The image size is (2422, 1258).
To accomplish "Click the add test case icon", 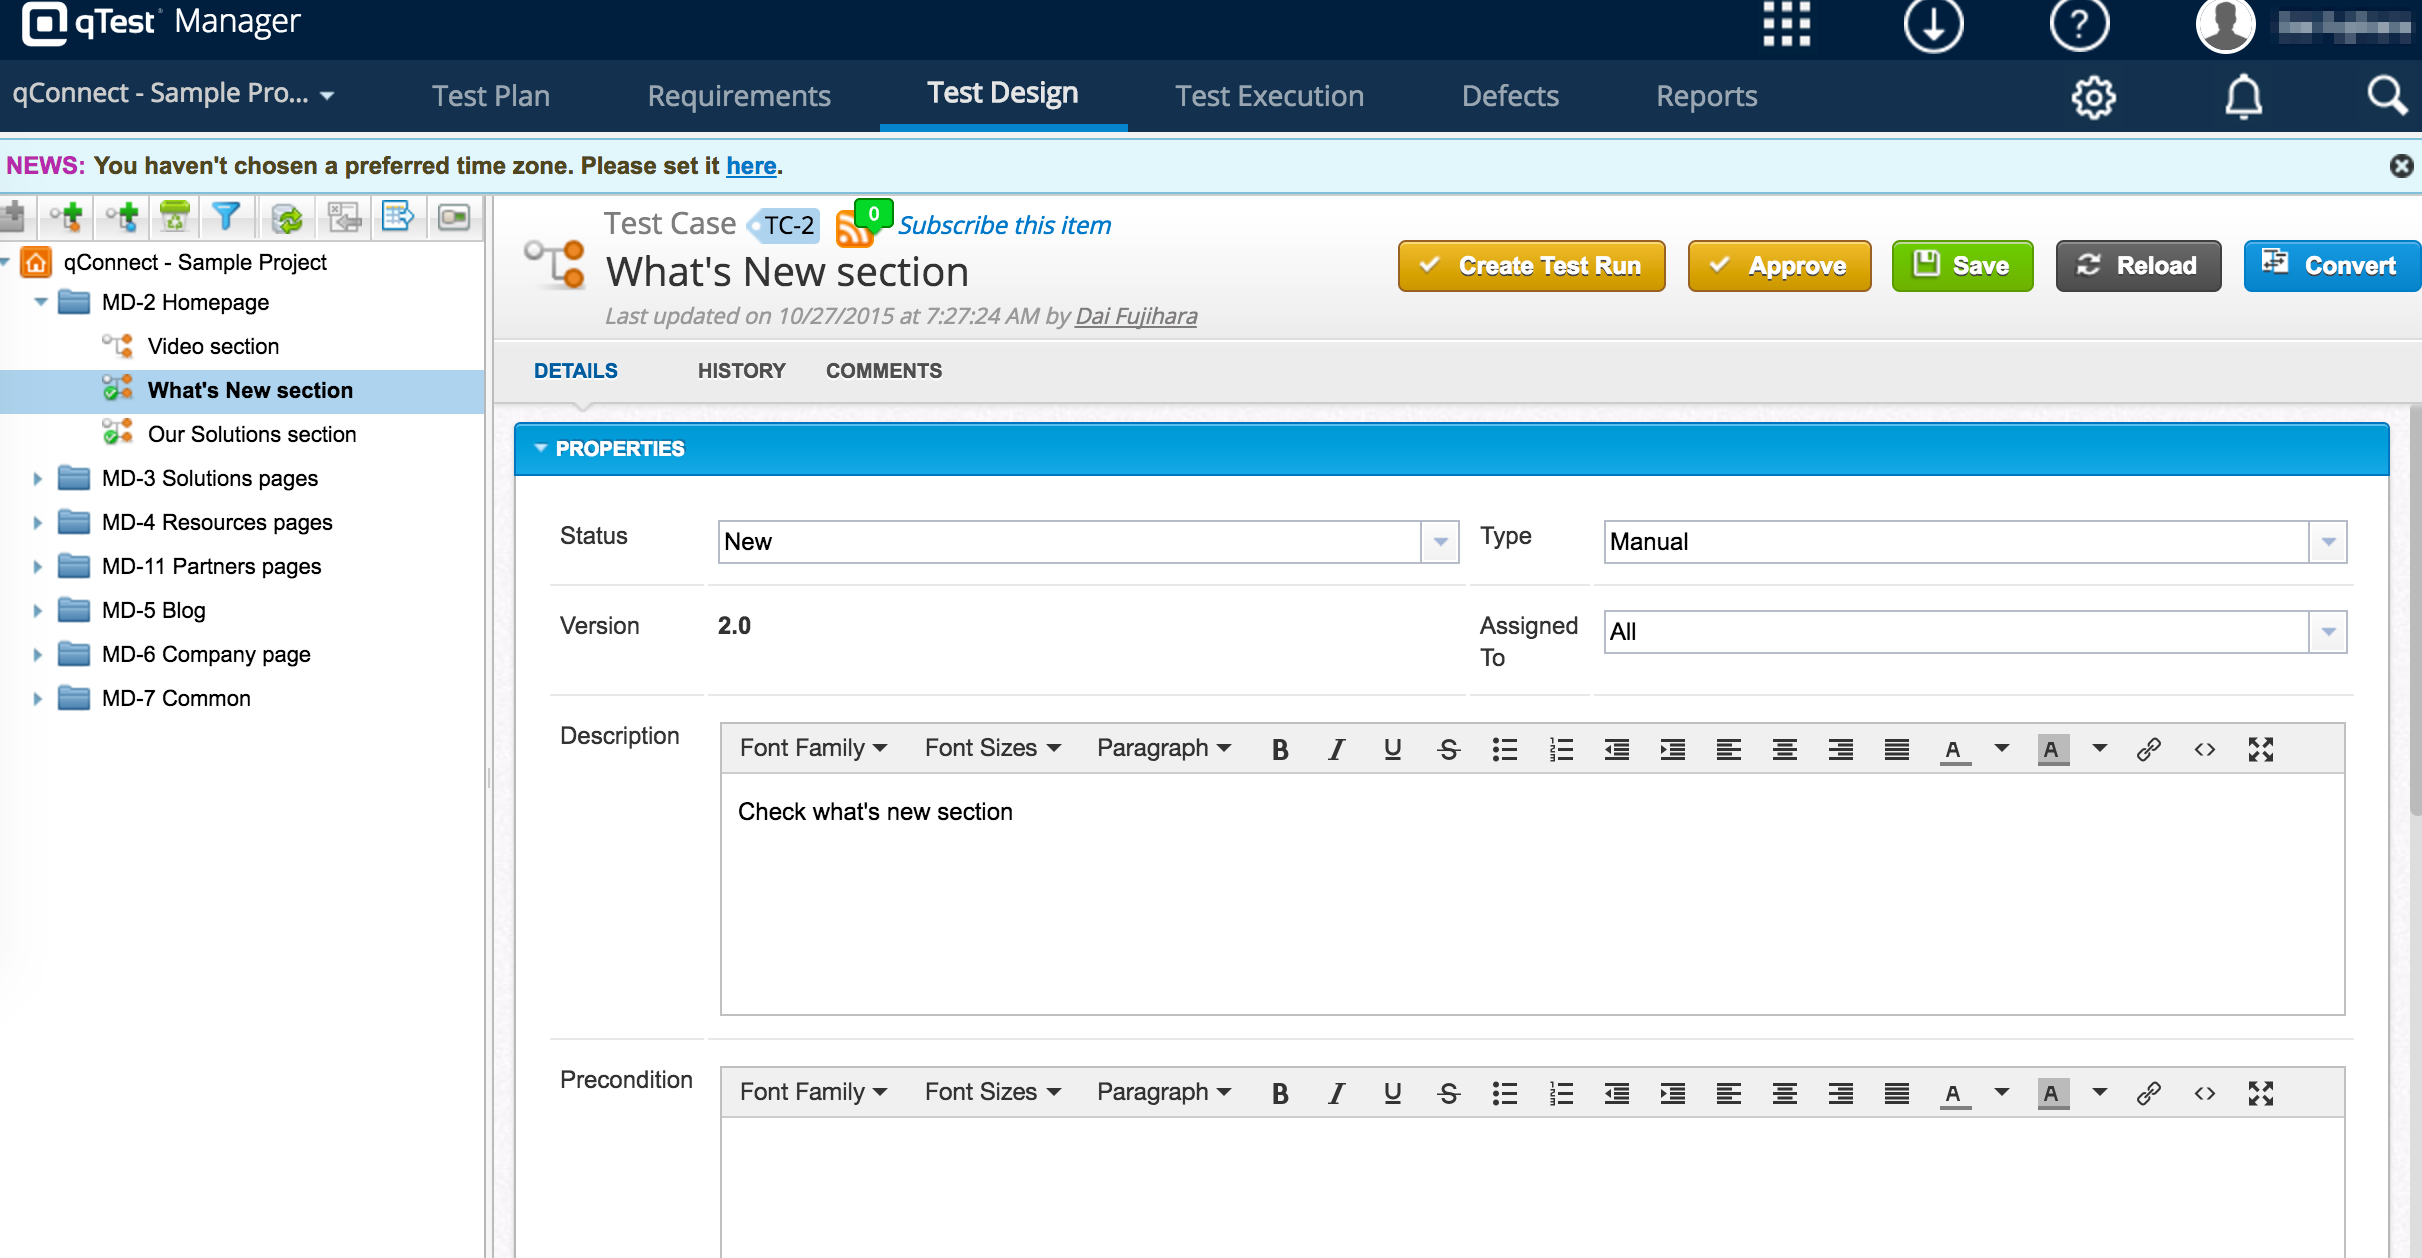I will (x=68, y=216).
